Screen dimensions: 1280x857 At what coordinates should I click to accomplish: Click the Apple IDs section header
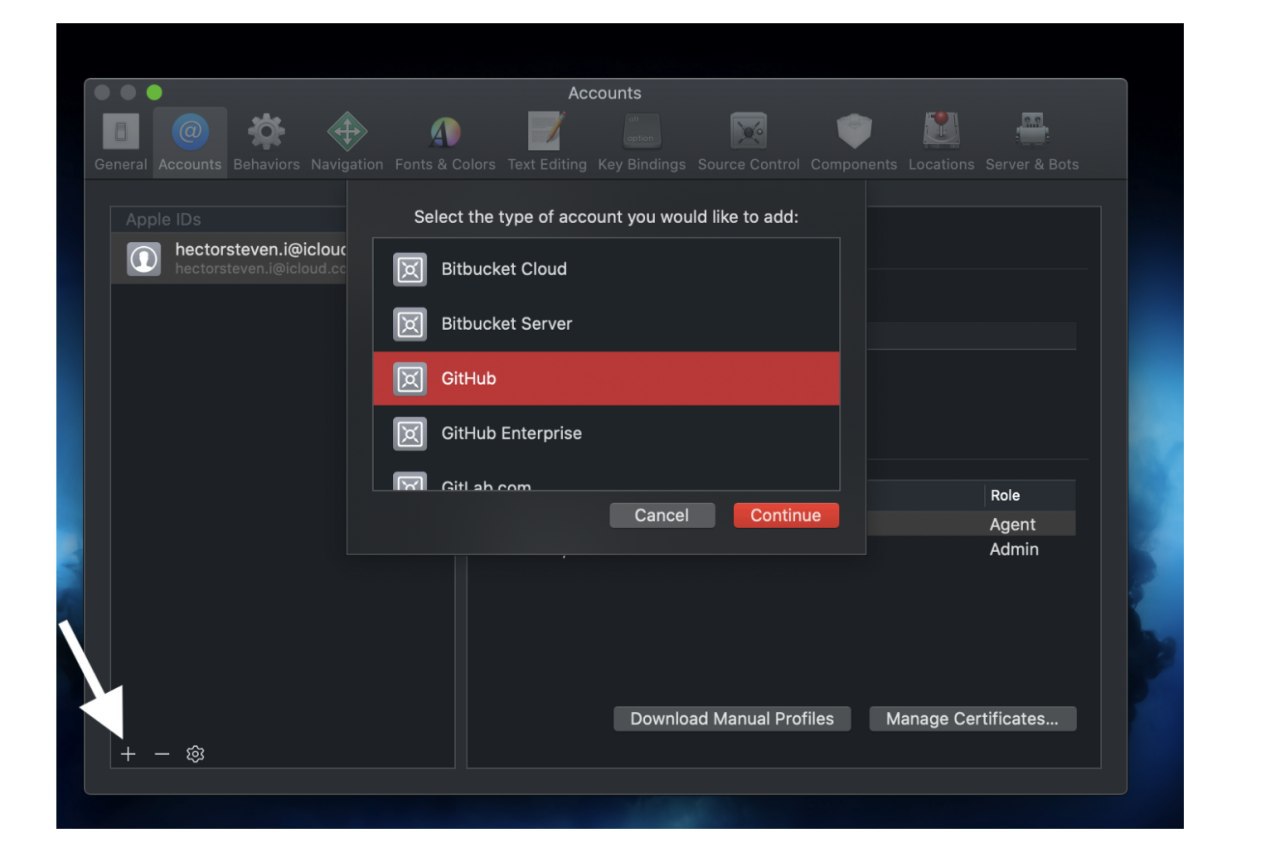[x=163, y=220]
